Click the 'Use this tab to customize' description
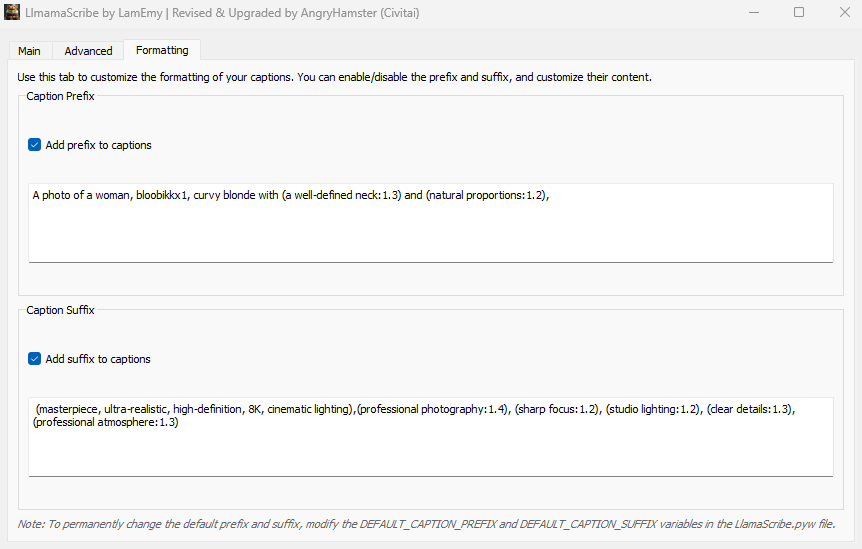The height and width of the screenshot is (549, 862). pos(335,77)
